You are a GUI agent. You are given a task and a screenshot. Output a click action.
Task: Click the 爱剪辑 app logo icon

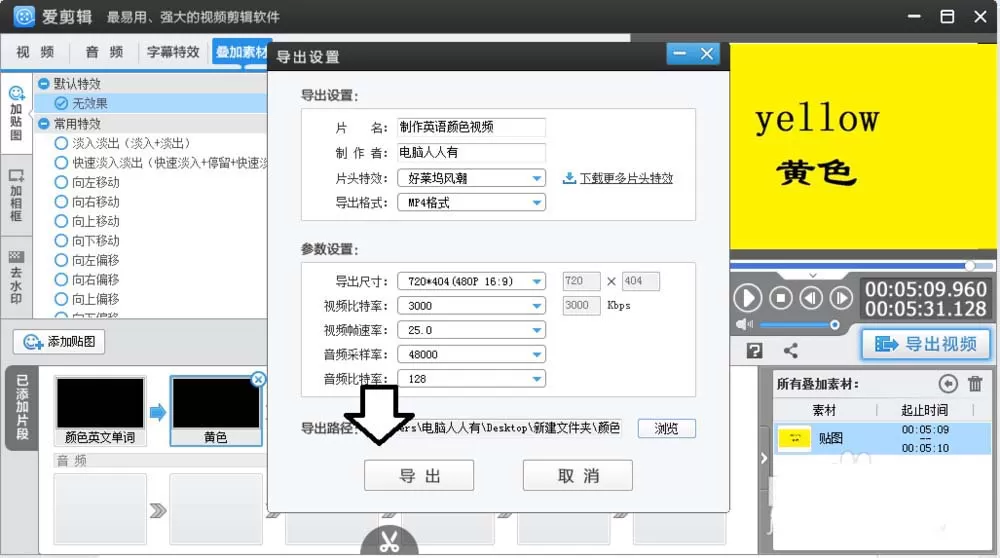coord(24,16)
